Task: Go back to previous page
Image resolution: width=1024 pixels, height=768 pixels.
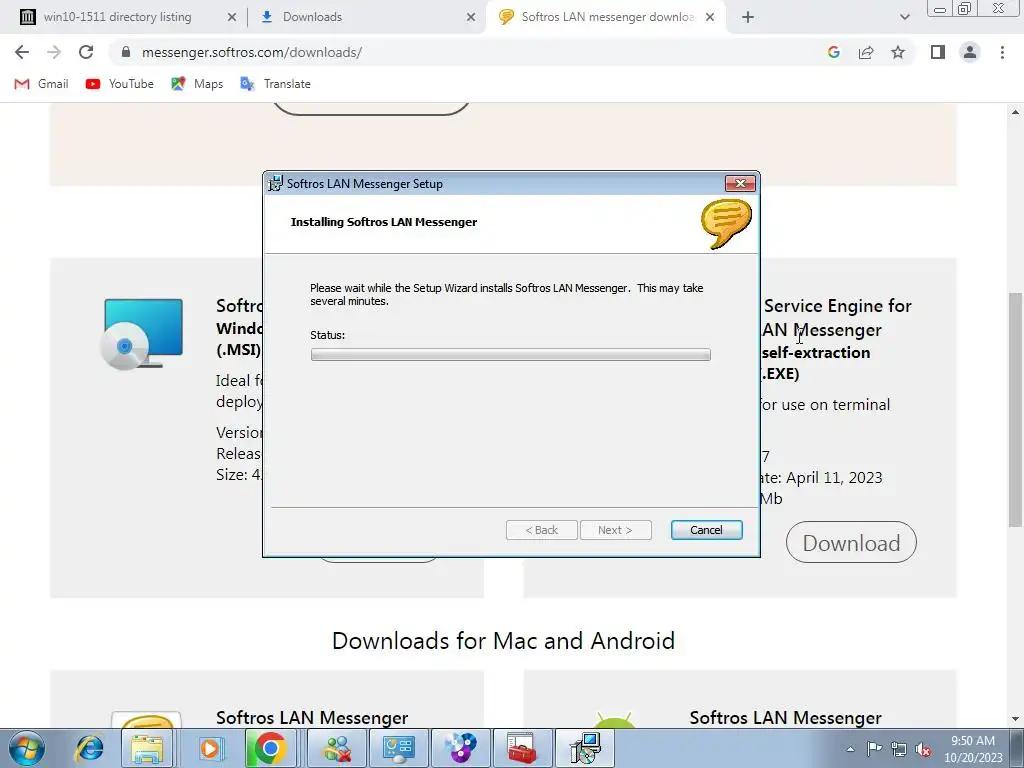Action: [x=22, y=52]
